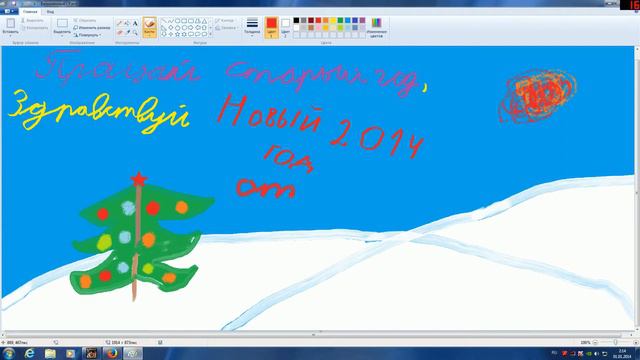Viewport: 640px width, 360px height.
Task: Activate Color 1 (Цвет 1) selector
Action: pyautogui.click(x=271, y=27)
